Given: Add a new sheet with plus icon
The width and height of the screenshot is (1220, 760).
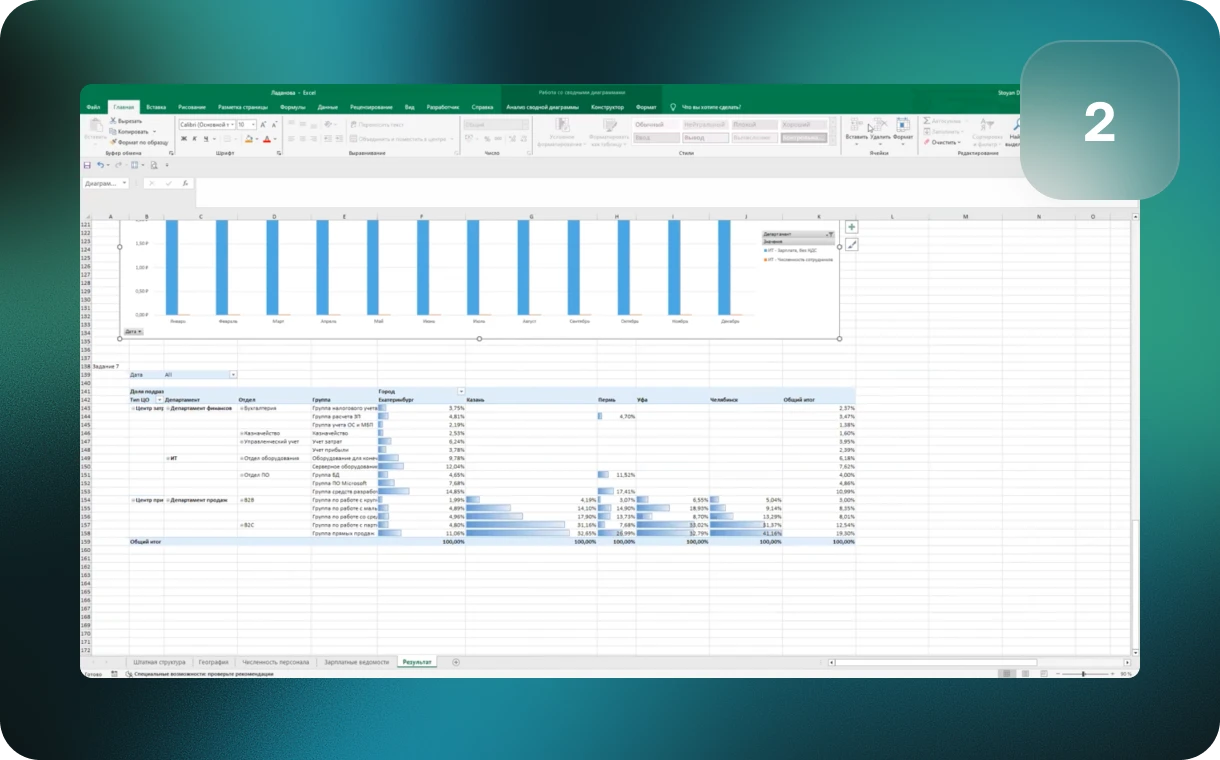Looking at the screenshot, I should point(456,662).
